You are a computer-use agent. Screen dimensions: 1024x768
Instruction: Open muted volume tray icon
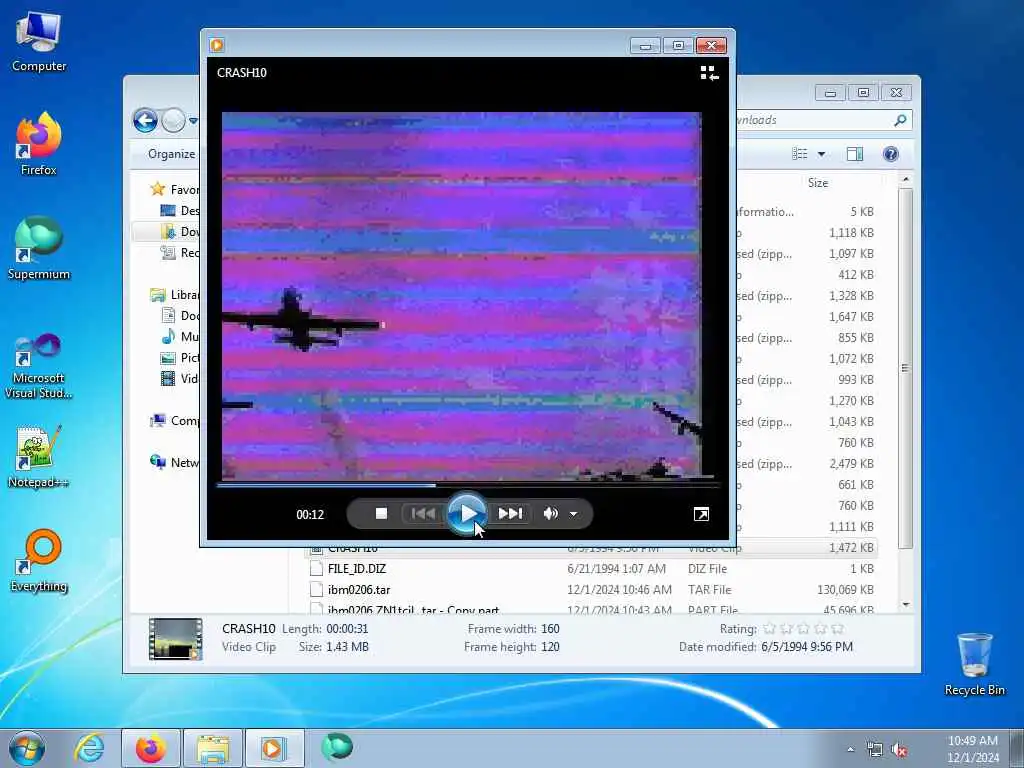click(x=900, y=750)
